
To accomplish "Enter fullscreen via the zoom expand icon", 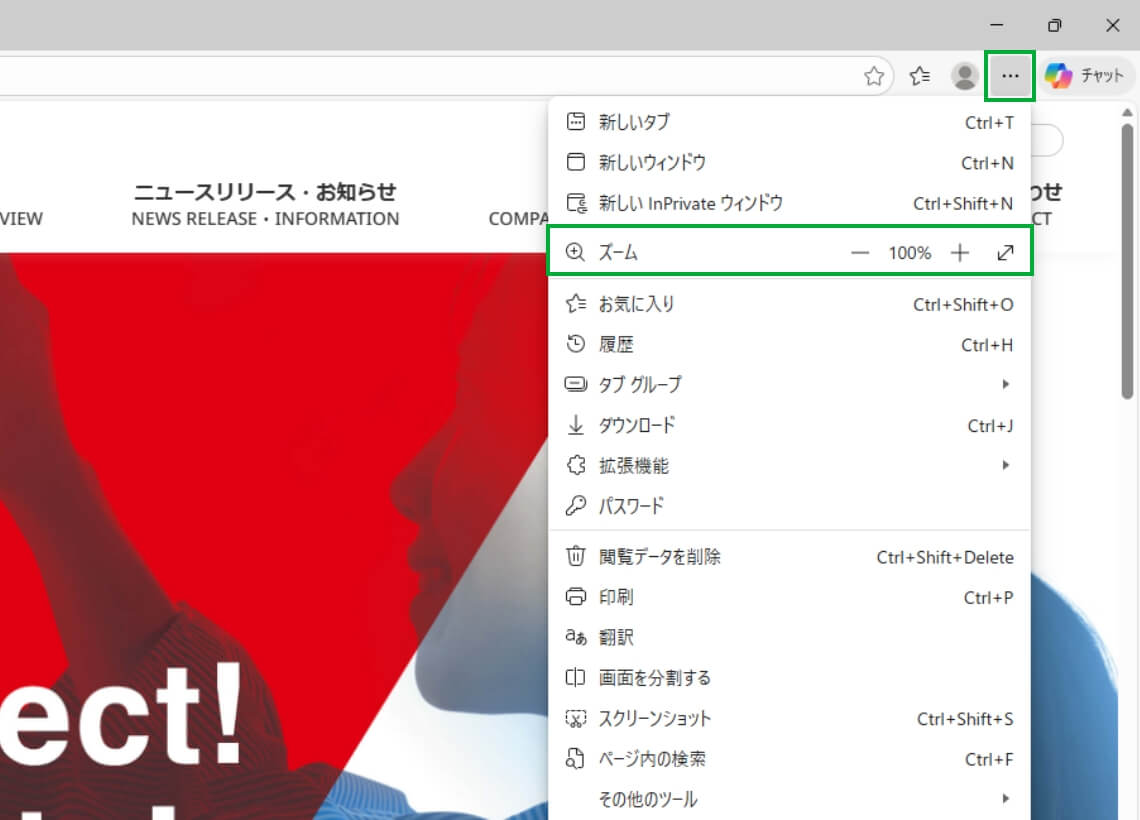I will coord(1005,252).
